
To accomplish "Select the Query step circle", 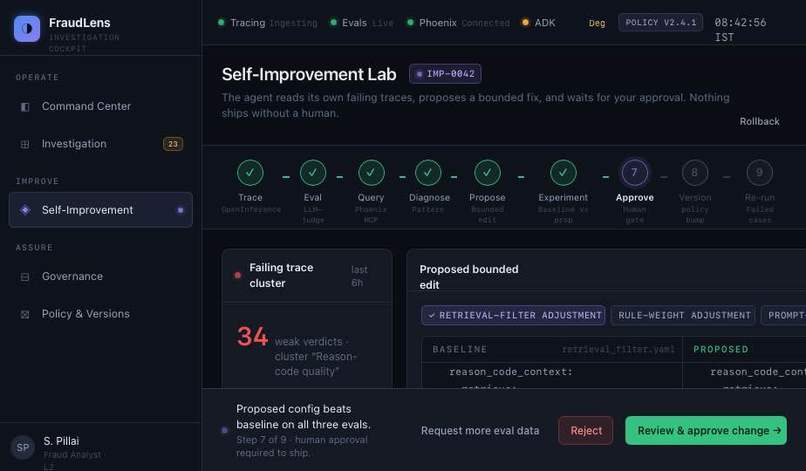I will click(x=371, y=173).
